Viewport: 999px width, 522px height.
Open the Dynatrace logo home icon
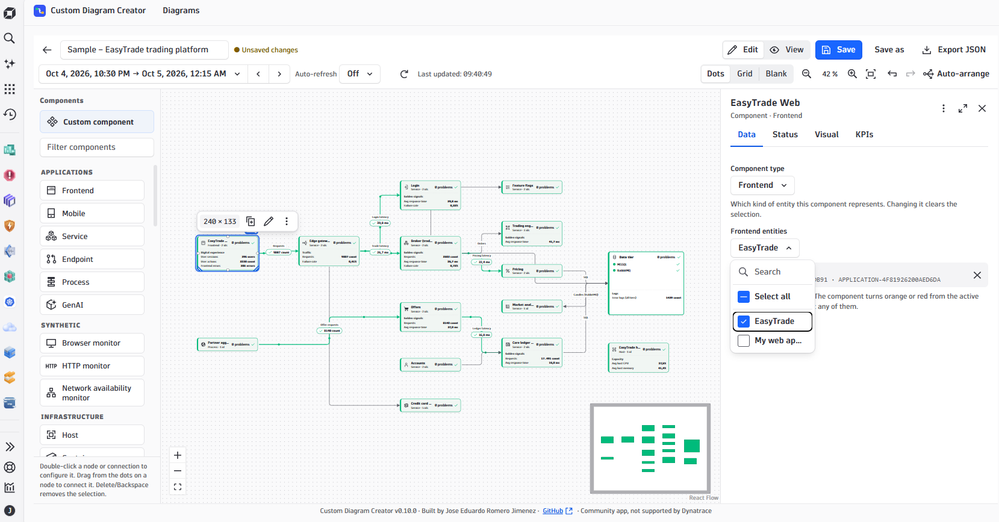point(10,13)
